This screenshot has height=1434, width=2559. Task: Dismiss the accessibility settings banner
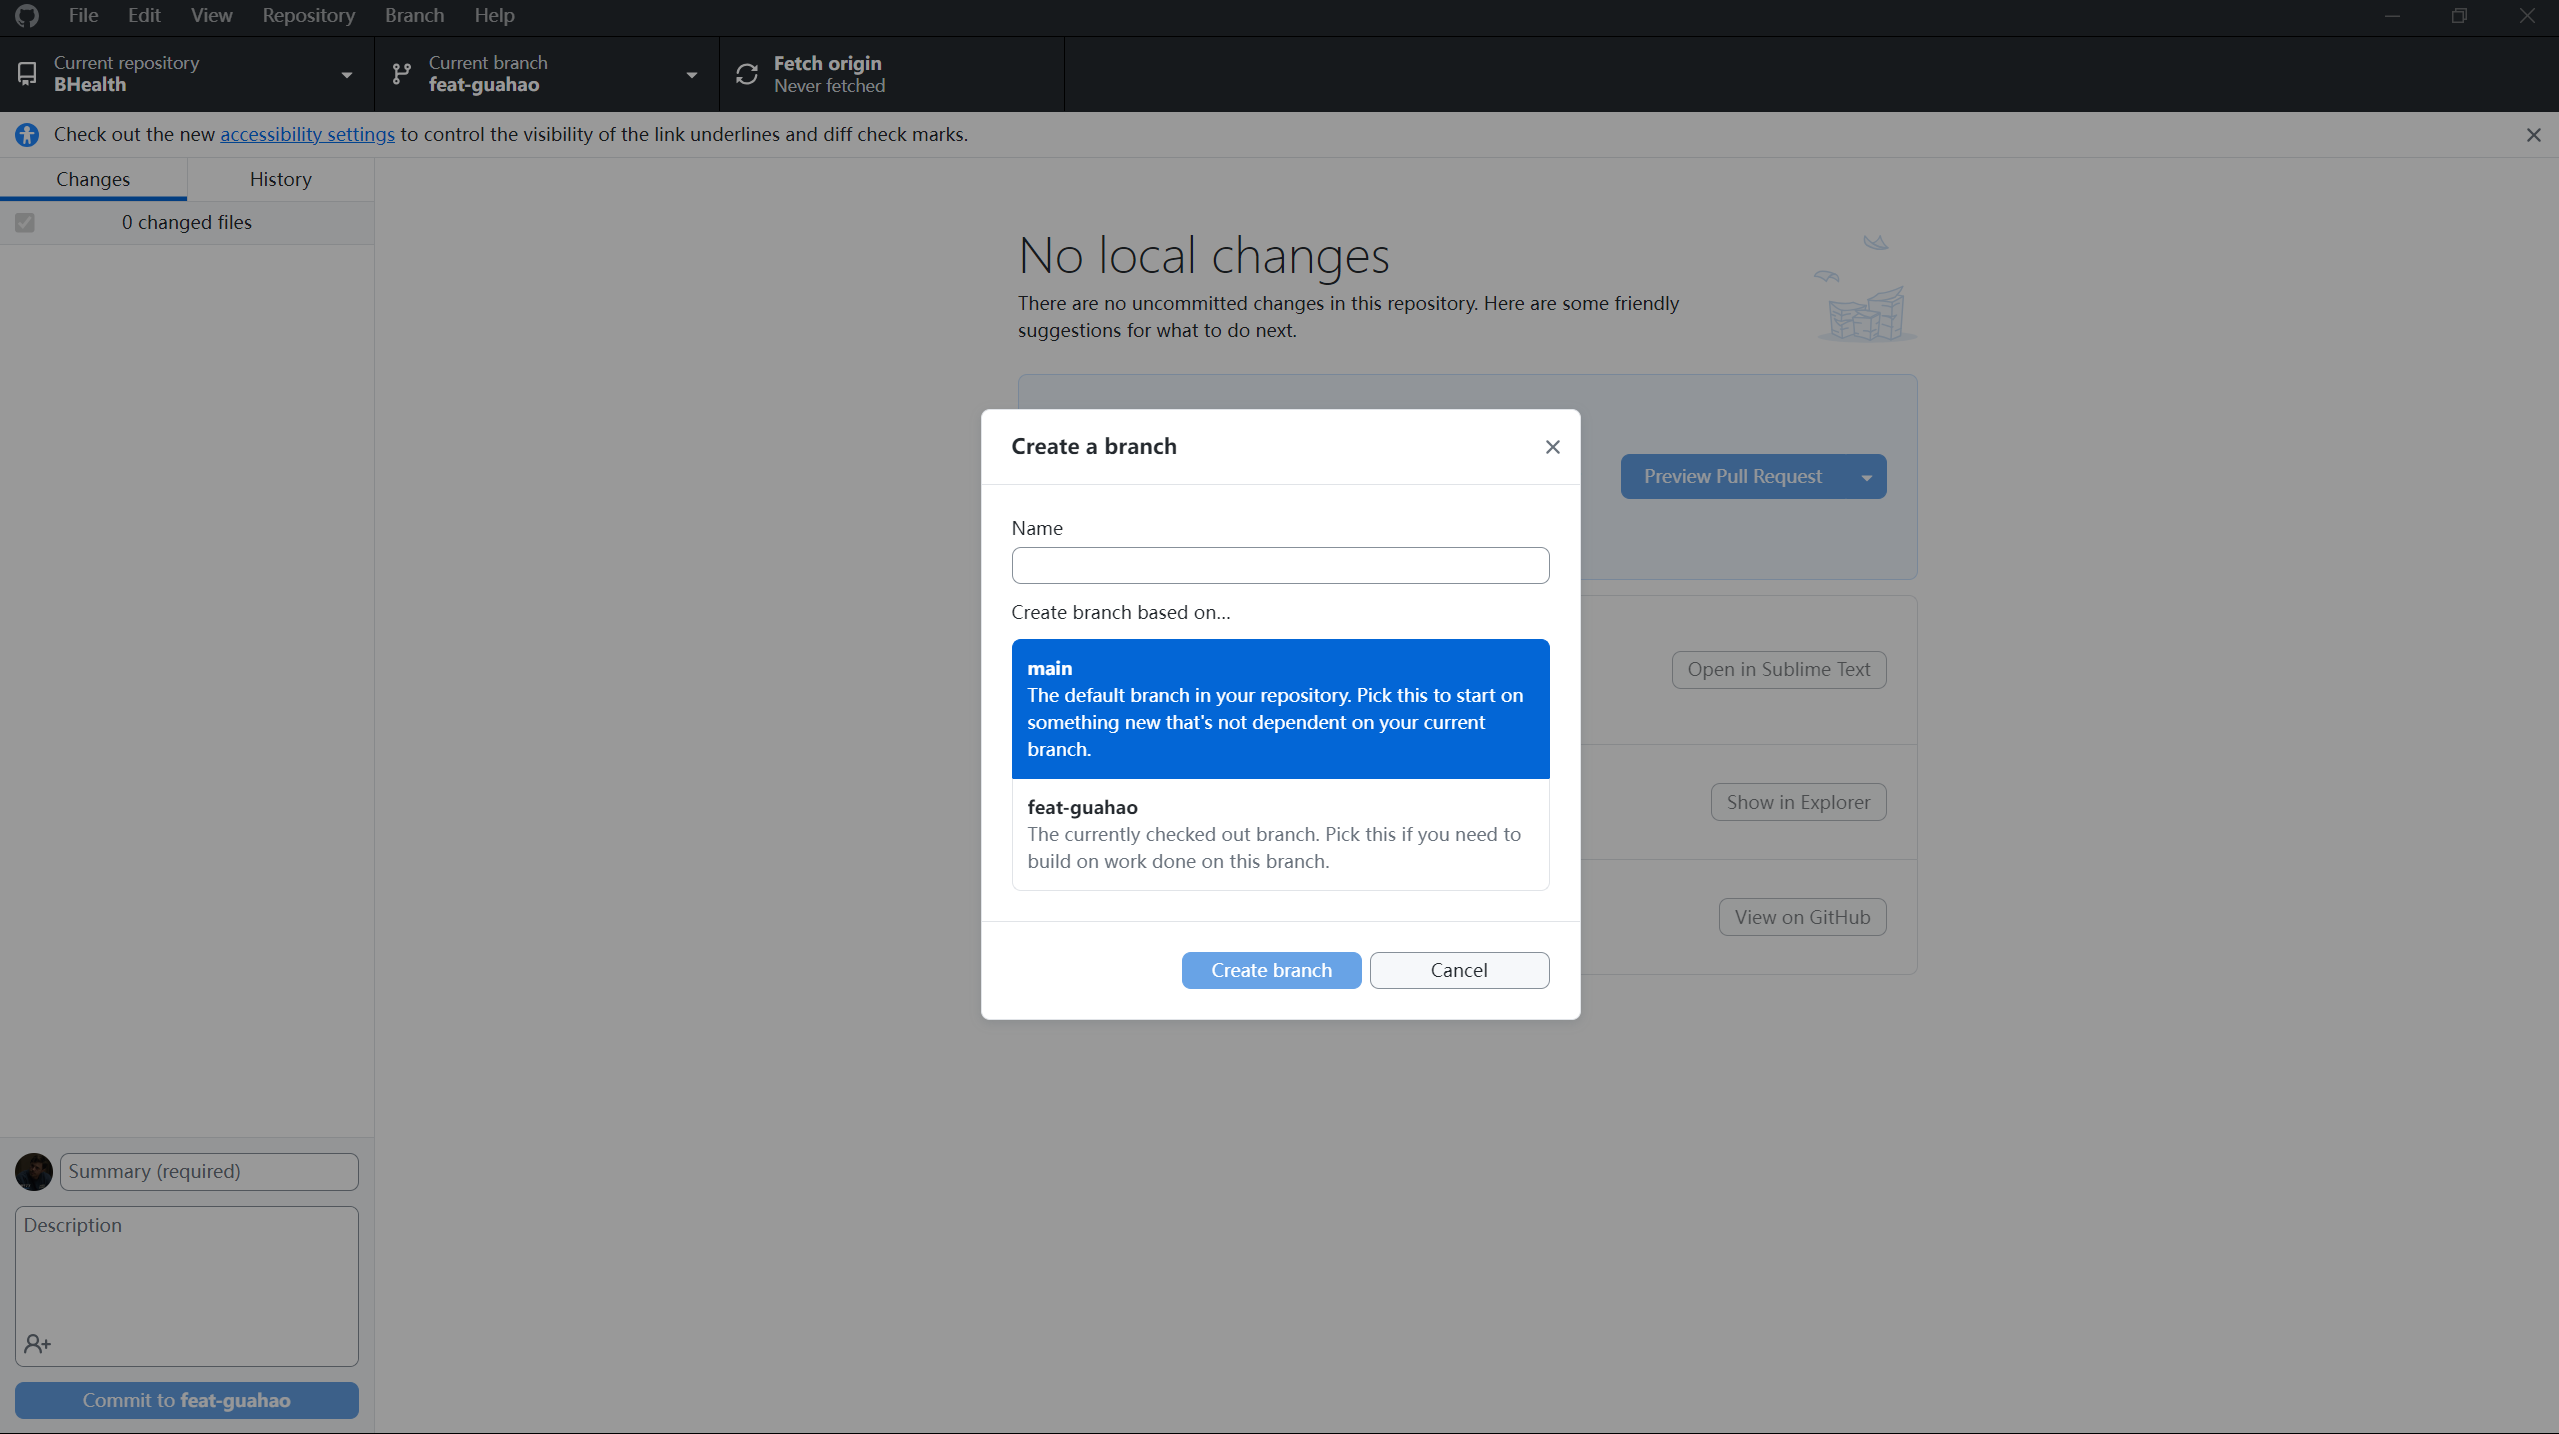coord(2533,135)
